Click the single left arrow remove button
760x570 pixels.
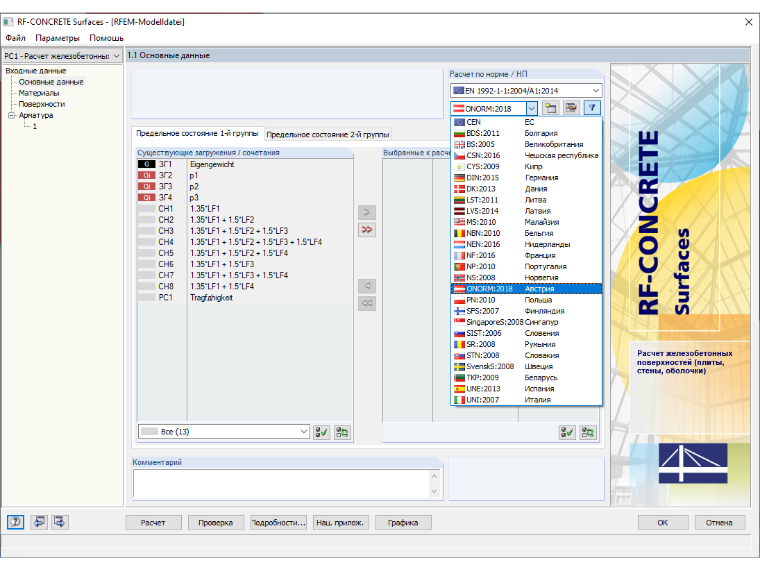(x=367, y=286)
